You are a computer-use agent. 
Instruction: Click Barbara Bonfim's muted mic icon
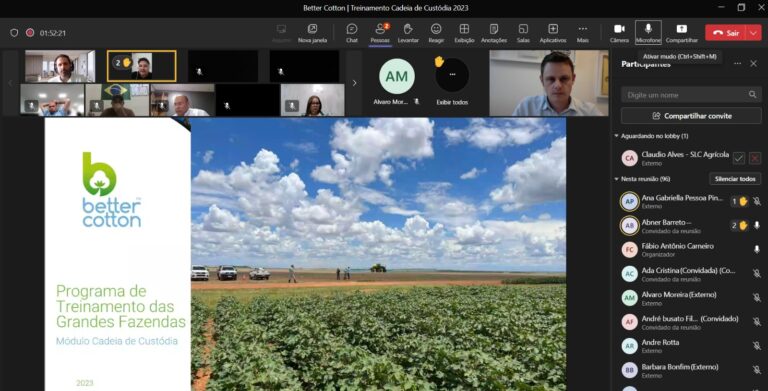click(x=757, y=370)
